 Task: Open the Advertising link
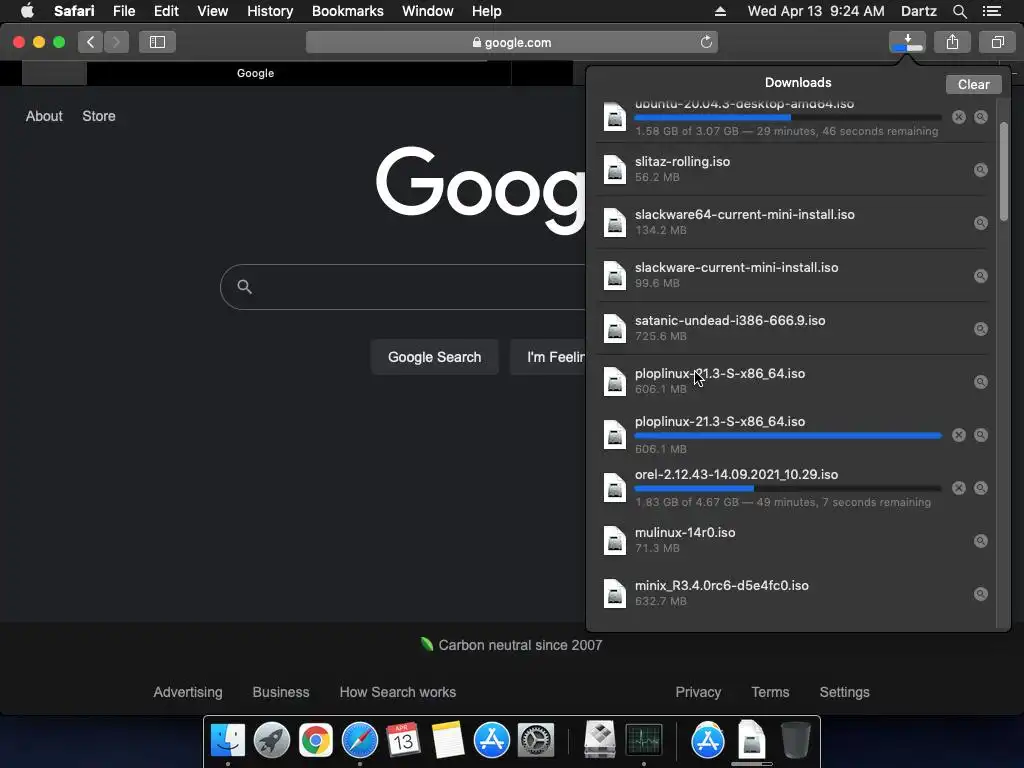coord(187,692)
